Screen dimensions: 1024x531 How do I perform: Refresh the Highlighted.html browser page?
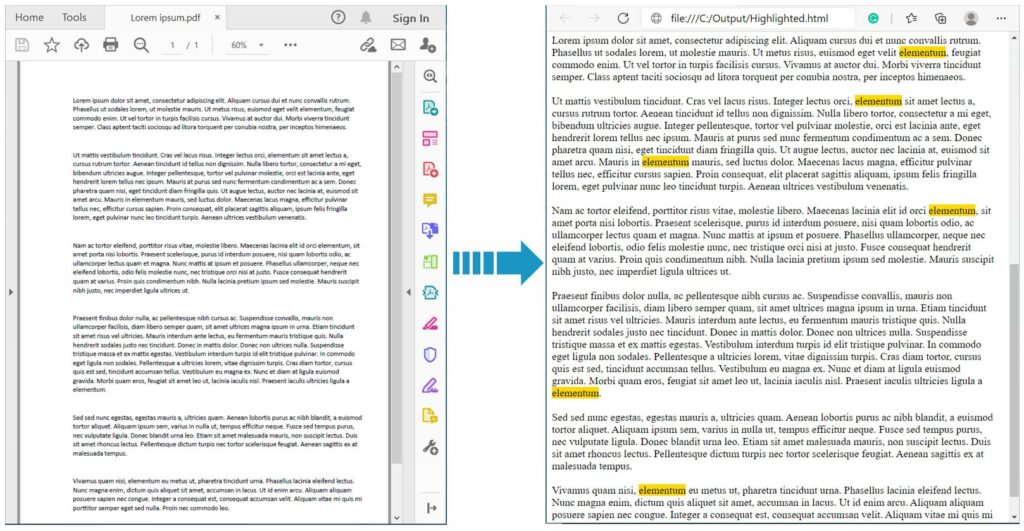pyautogui.click(x=623, y=18)
